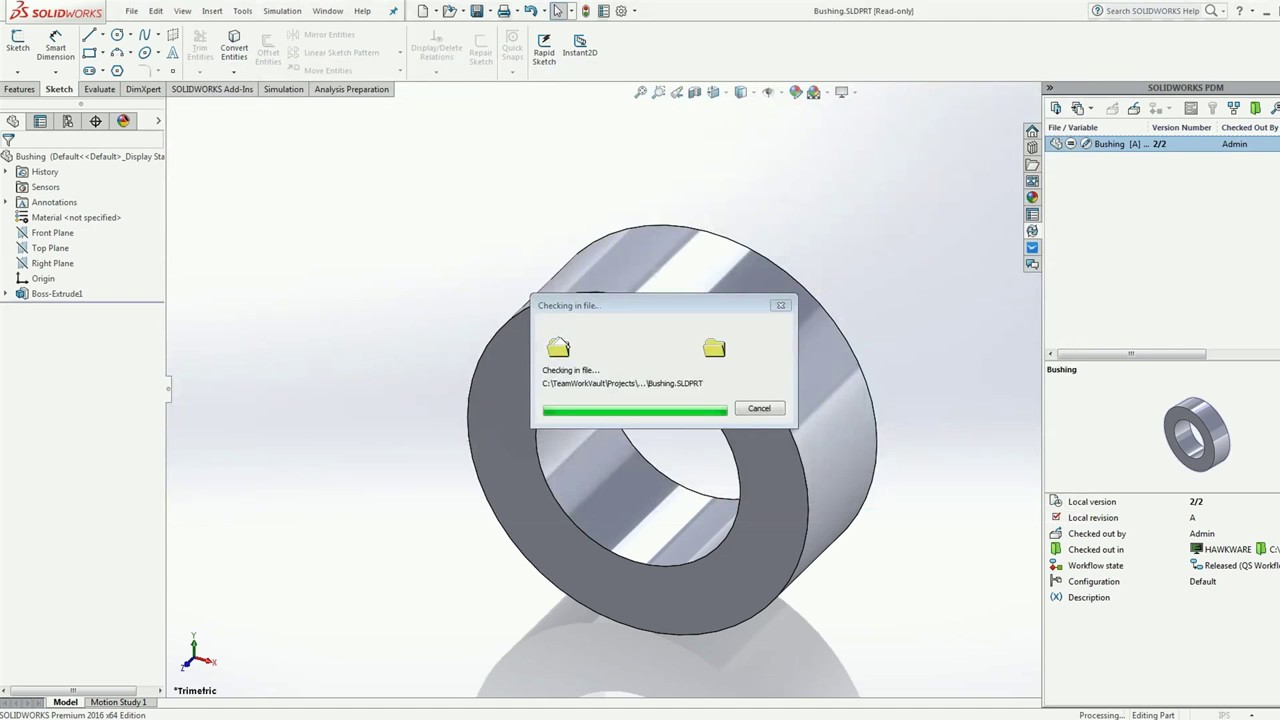1280x720 pixels.
Task: Open the Simulation menu
Action: tap(282, 11)
